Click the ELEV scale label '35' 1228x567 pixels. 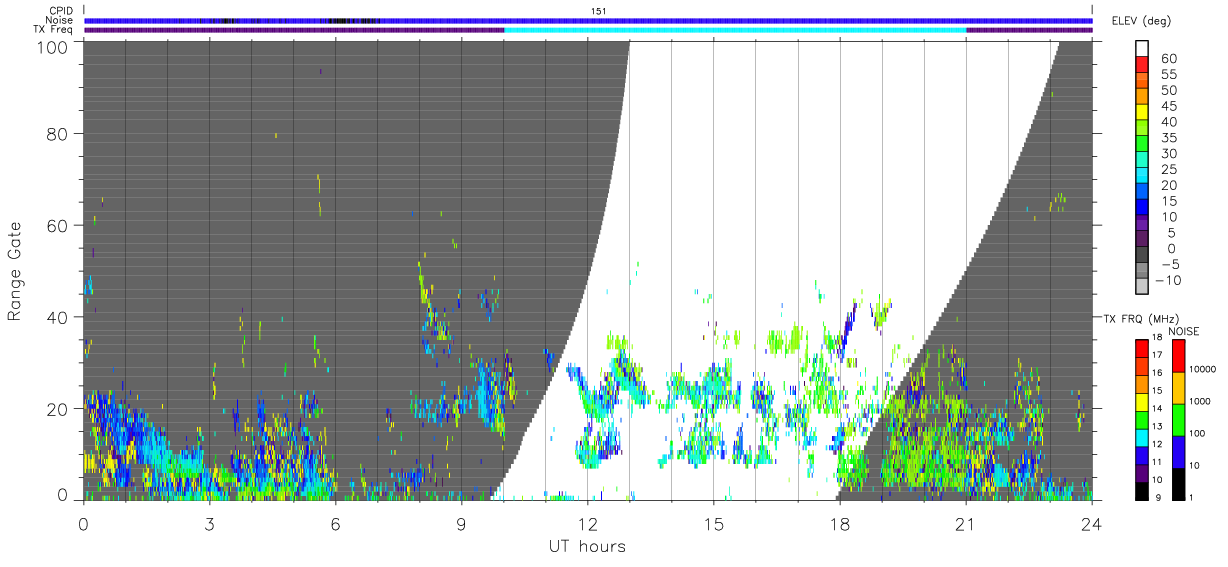point(1169,138)
